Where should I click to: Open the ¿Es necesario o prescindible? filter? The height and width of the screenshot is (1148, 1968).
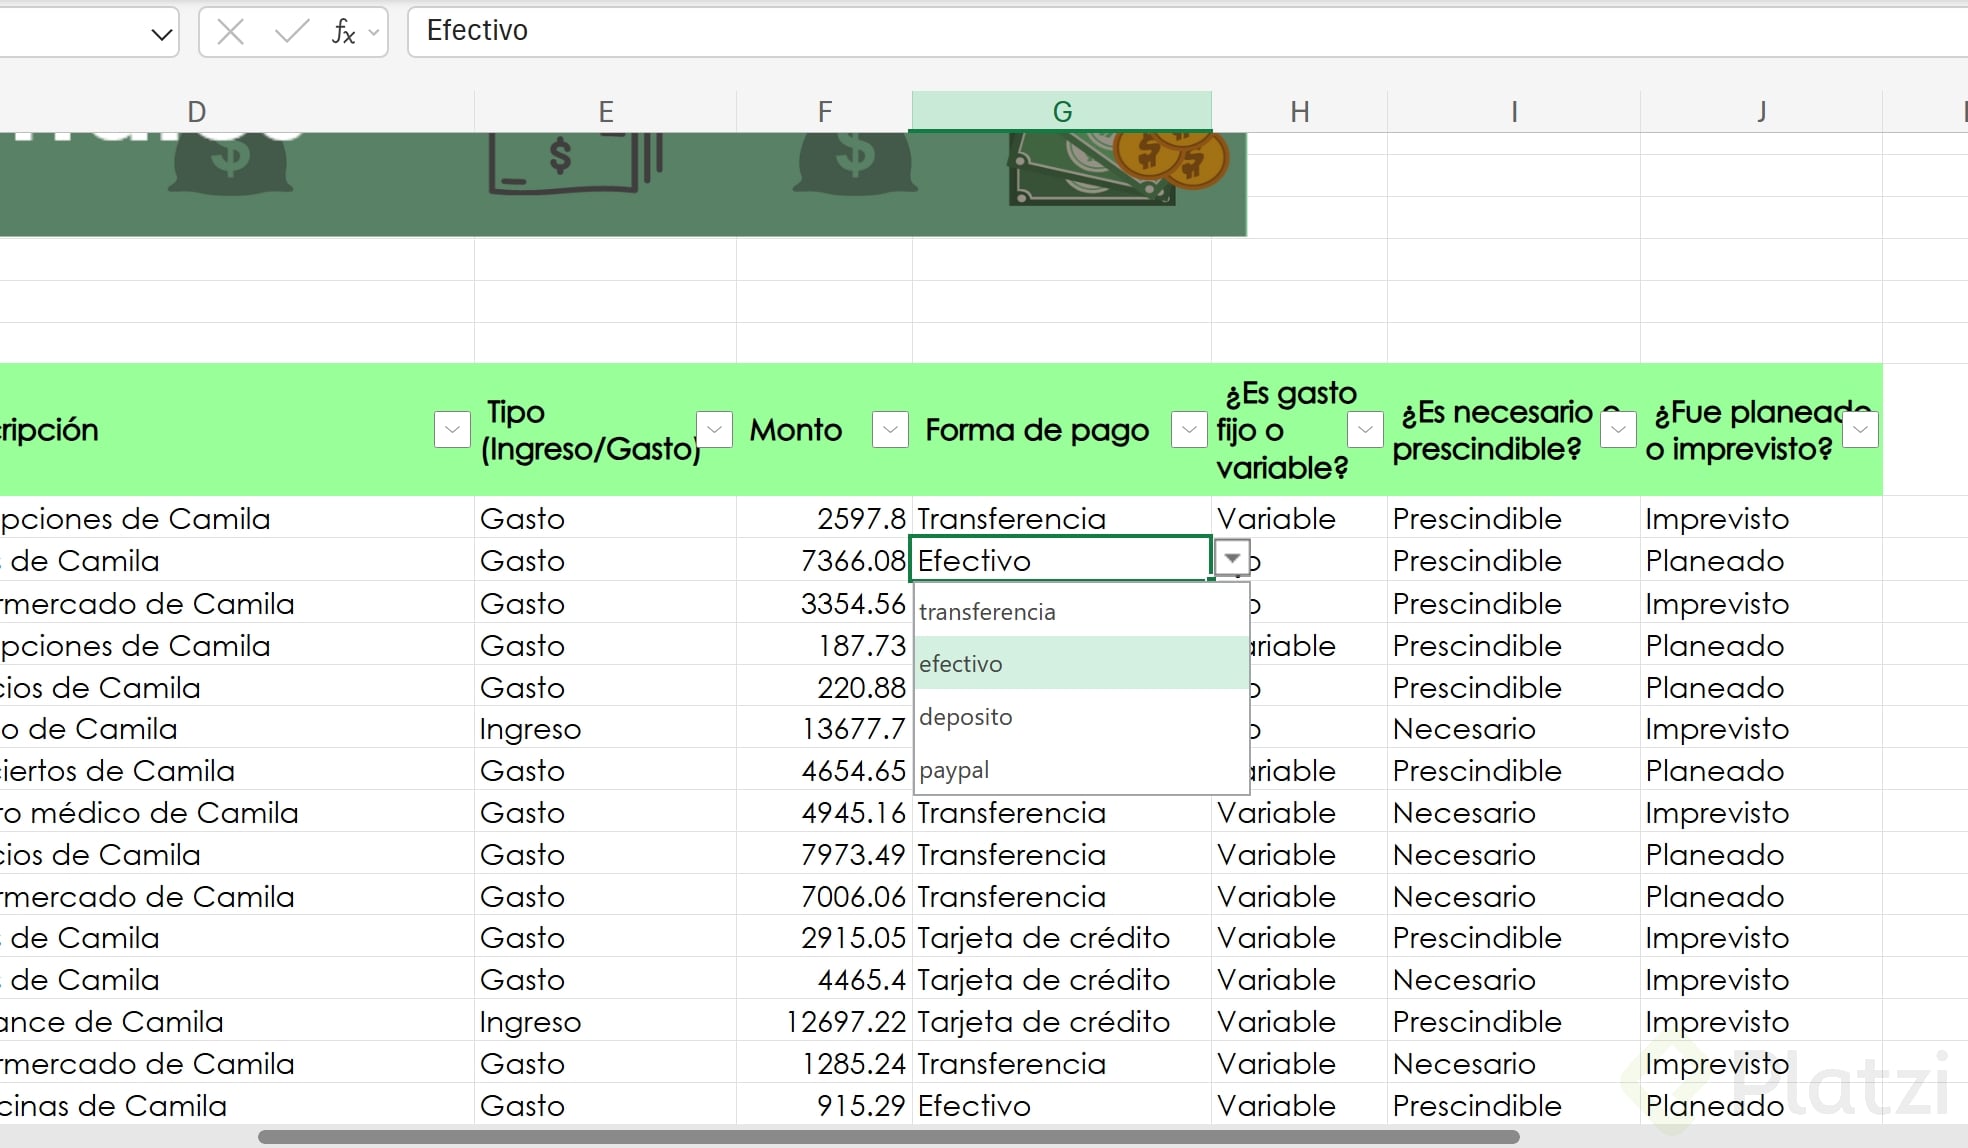[1617, 430]
